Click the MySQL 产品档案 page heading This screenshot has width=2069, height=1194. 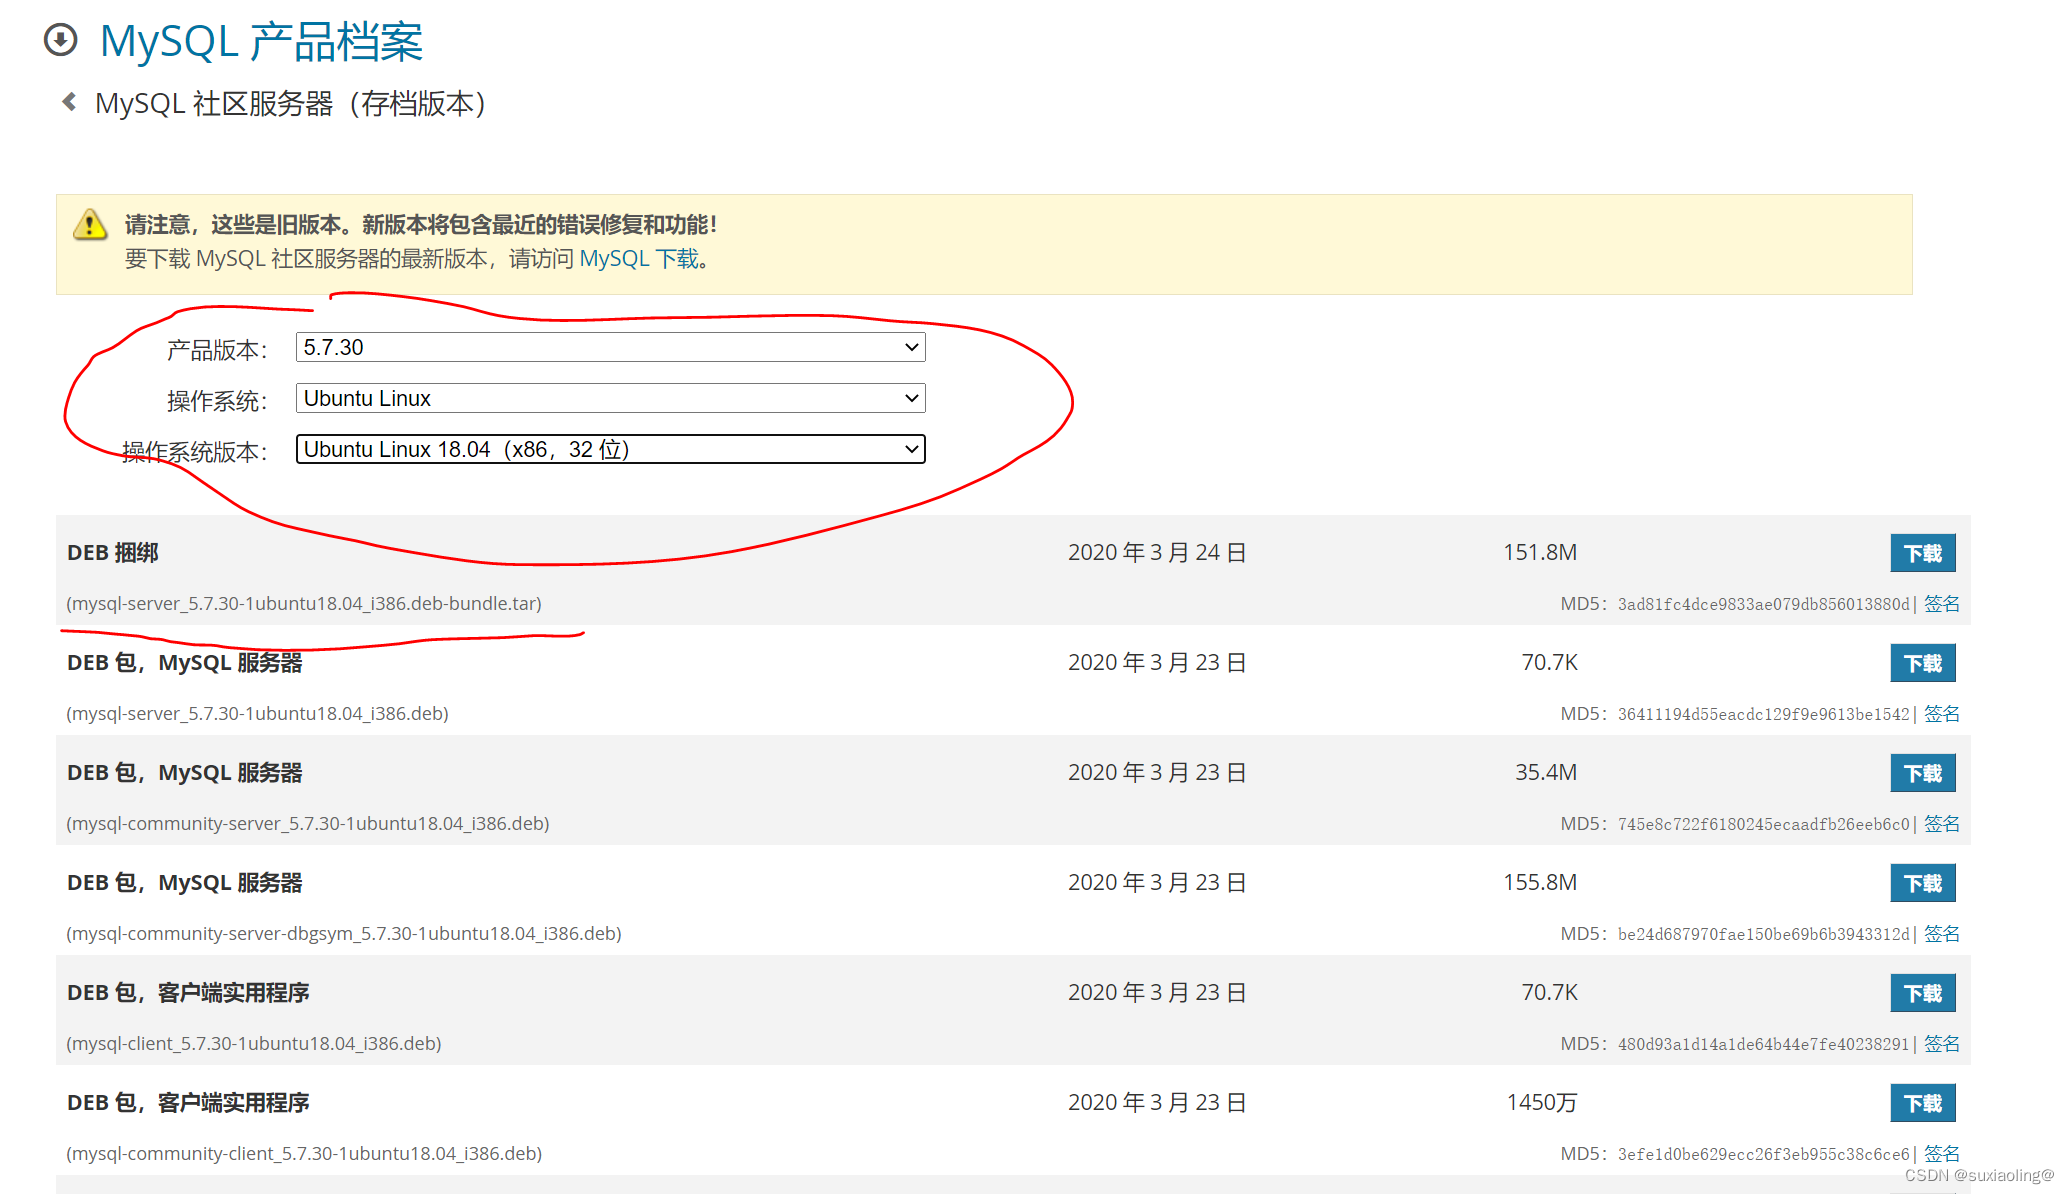click(261, 41)
